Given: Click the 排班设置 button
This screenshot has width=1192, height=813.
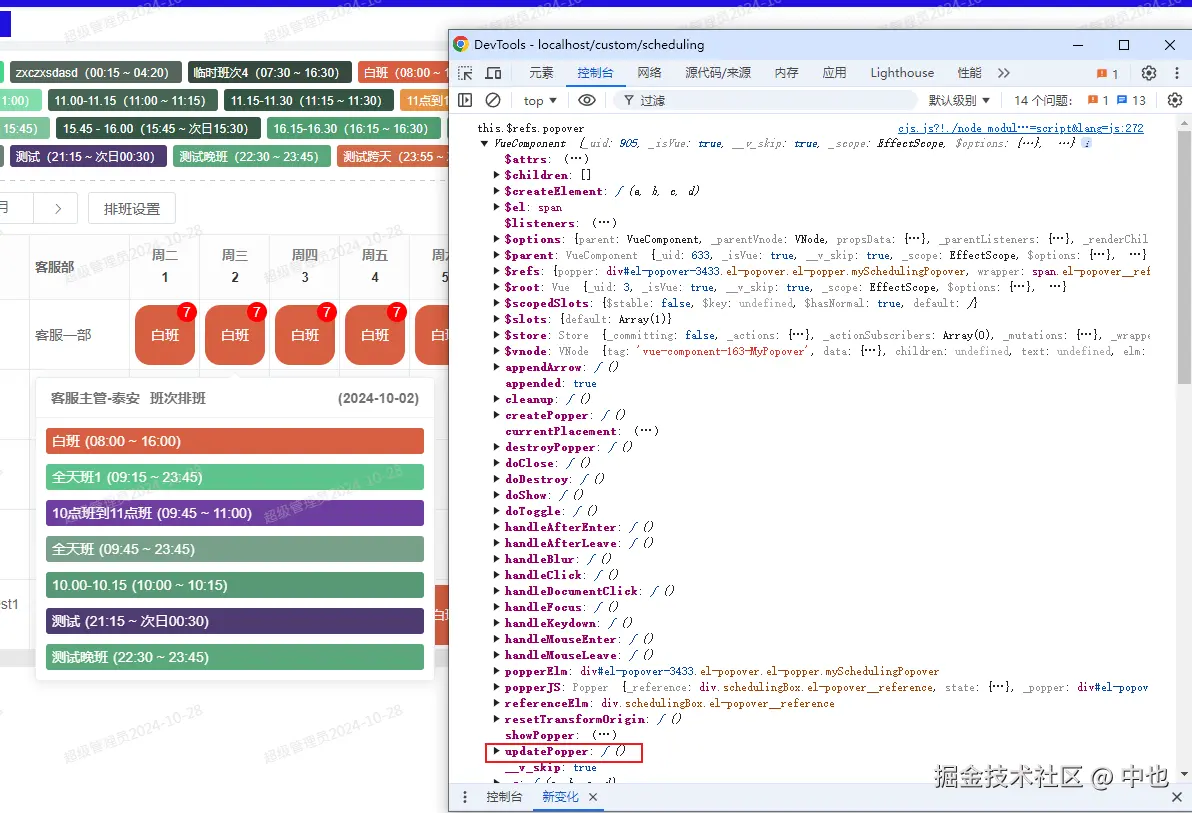Looking at the screenshot, I should (132, 208).
